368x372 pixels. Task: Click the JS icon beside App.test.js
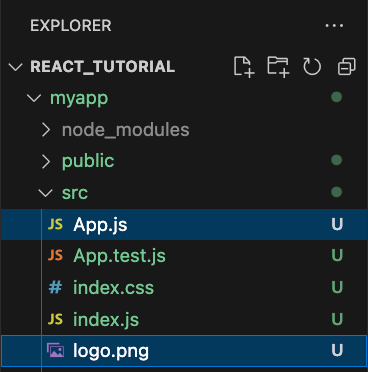55,256
